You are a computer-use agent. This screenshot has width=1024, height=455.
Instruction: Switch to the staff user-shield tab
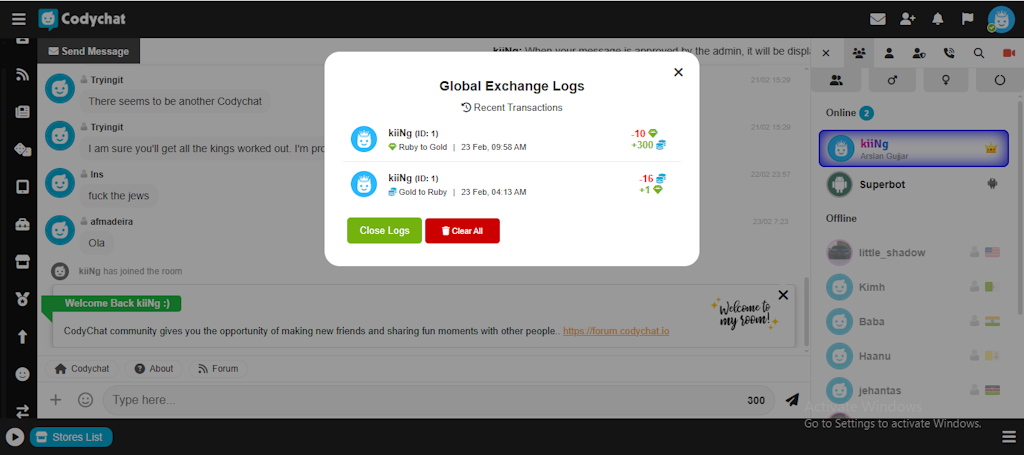(x=919, y=54)
